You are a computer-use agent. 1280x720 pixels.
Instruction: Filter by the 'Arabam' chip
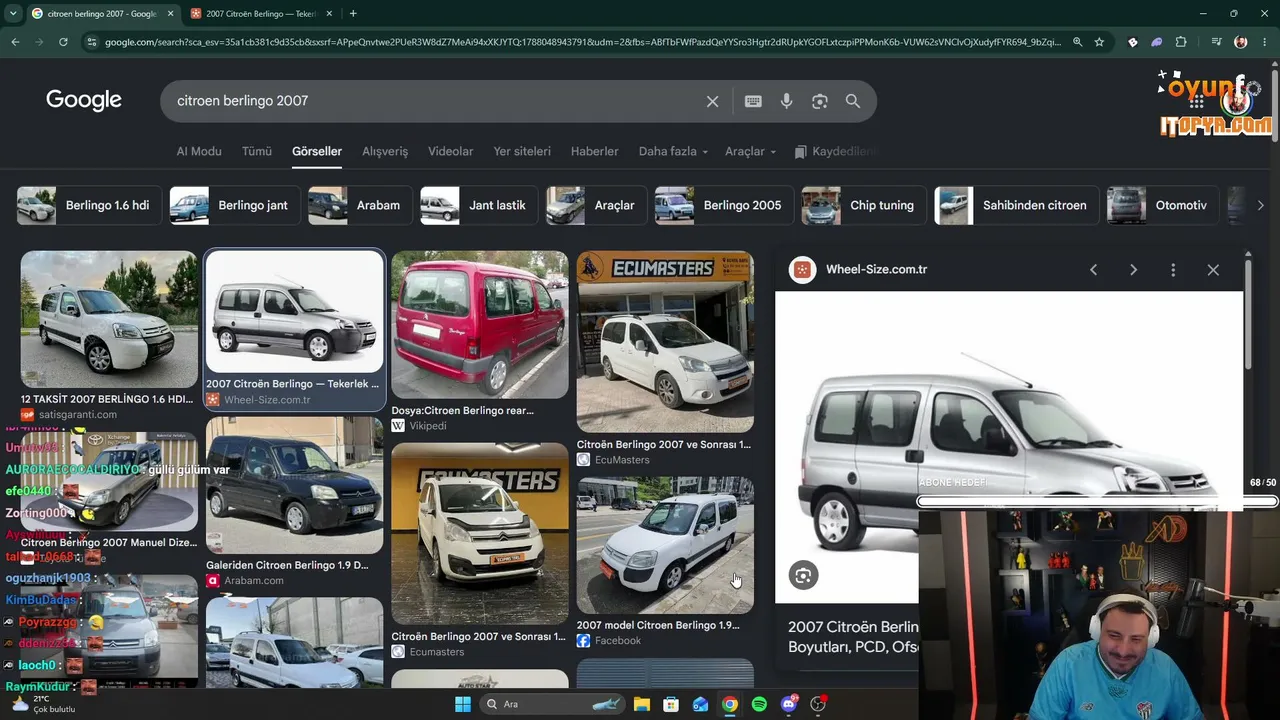pyautogui.click(x=359, y=205)
